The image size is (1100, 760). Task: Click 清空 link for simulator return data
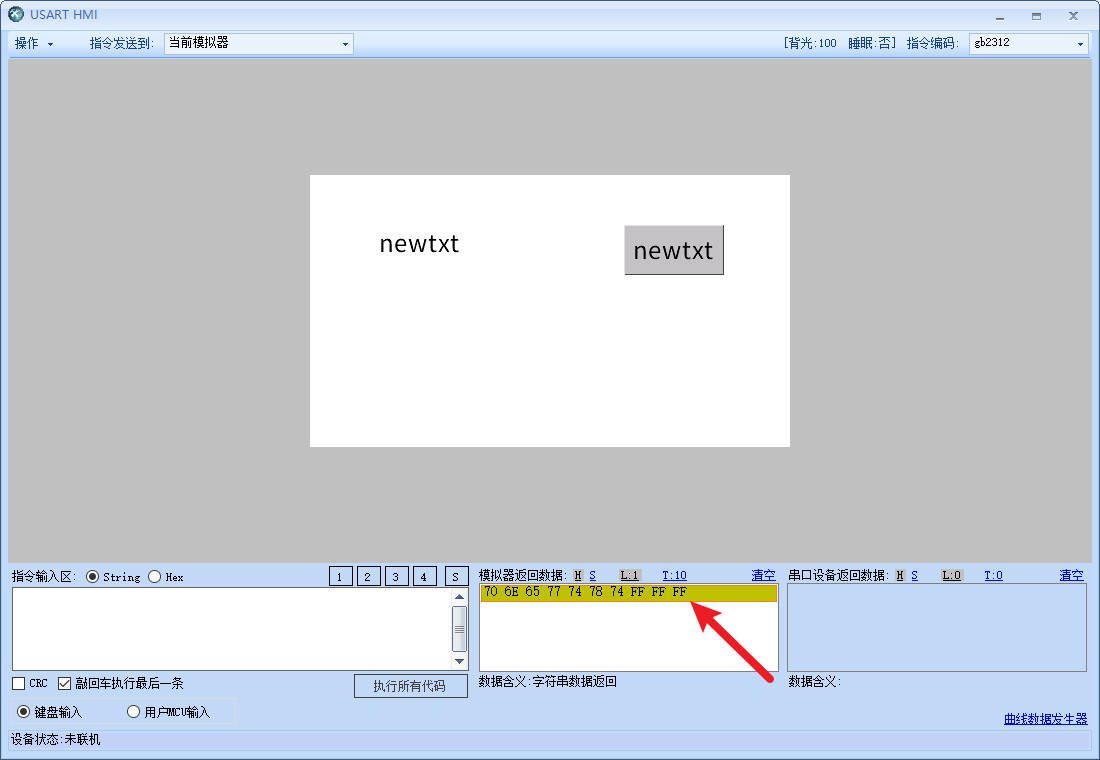point(763,575)
